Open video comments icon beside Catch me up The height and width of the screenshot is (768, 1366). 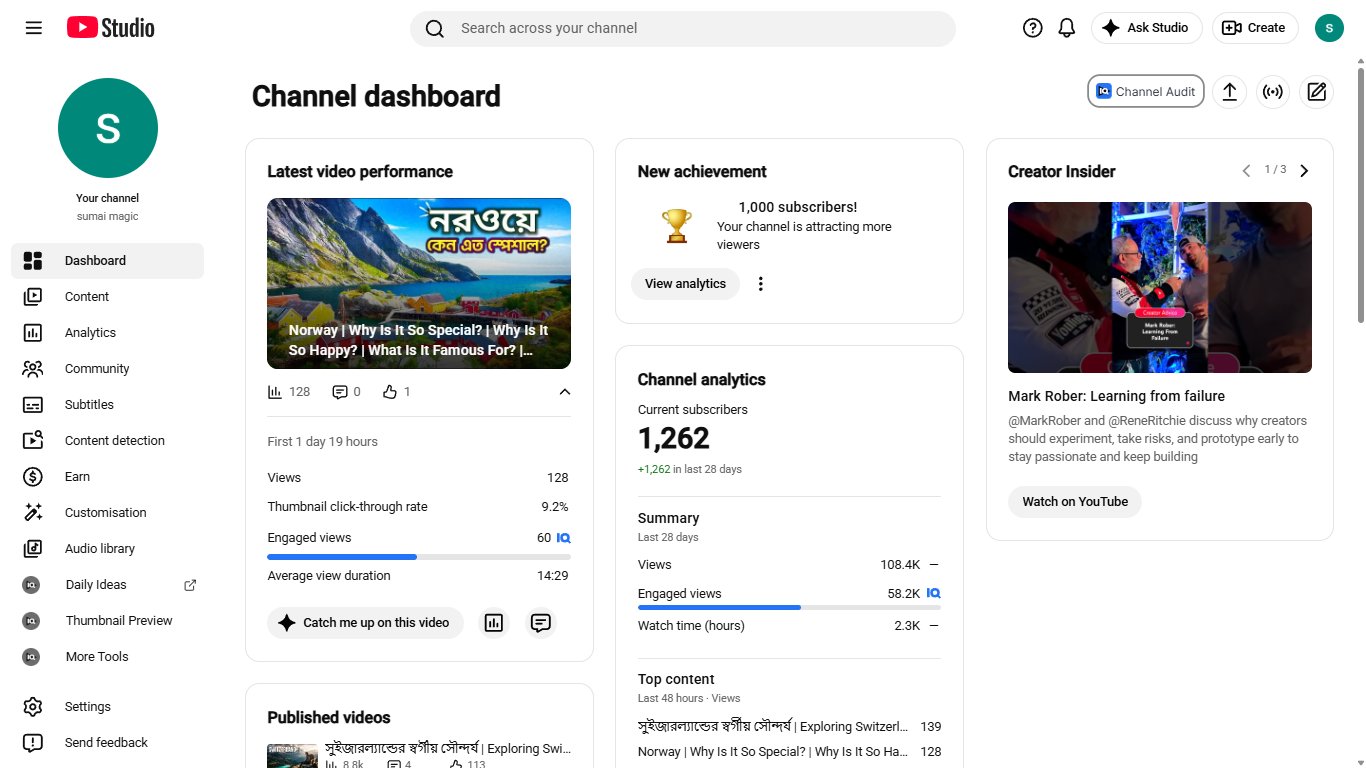coord(541,623)
